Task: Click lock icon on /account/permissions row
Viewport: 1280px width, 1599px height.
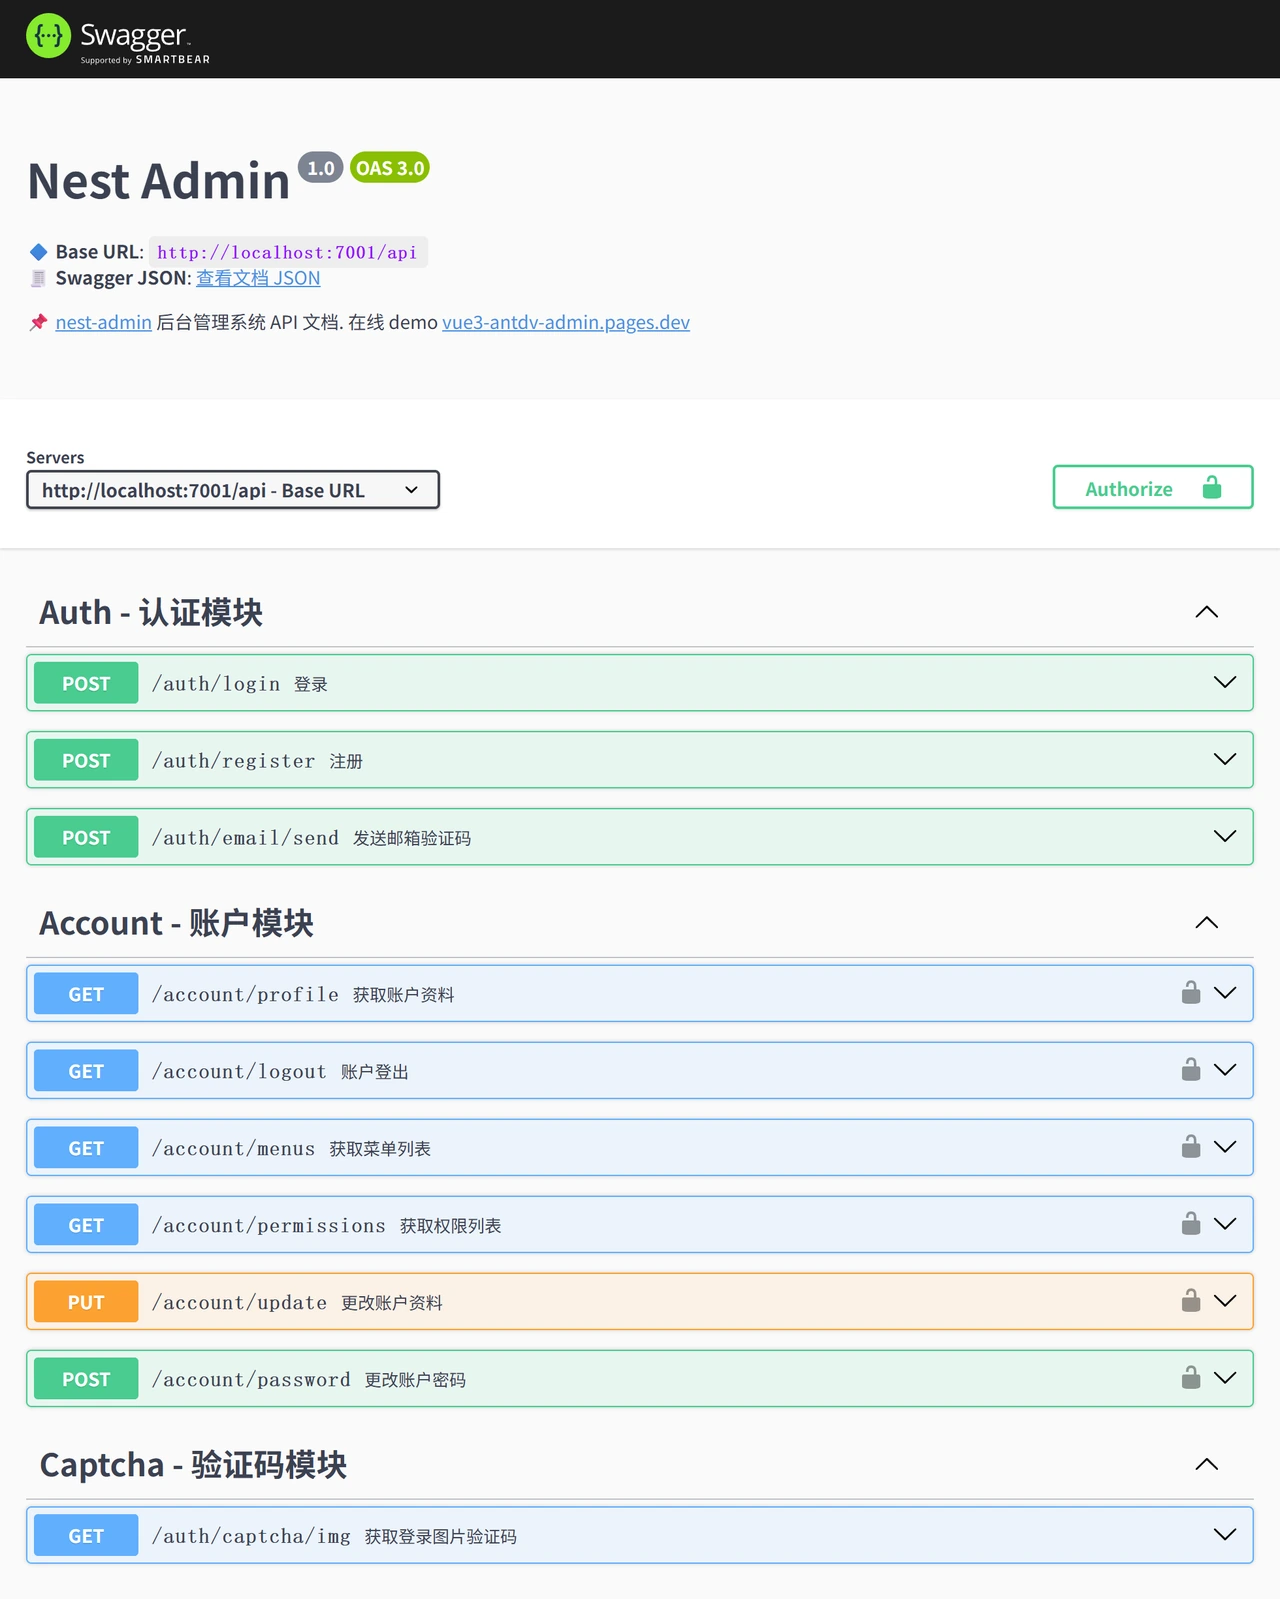Action: 1191,1223
